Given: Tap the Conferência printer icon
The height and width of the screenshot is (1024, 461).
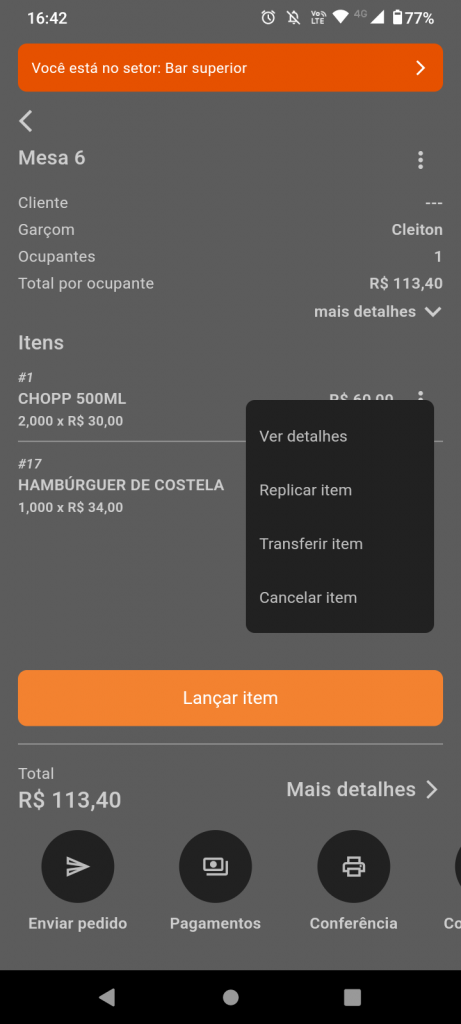Looking at the screenshot, I should pos(354,867).
